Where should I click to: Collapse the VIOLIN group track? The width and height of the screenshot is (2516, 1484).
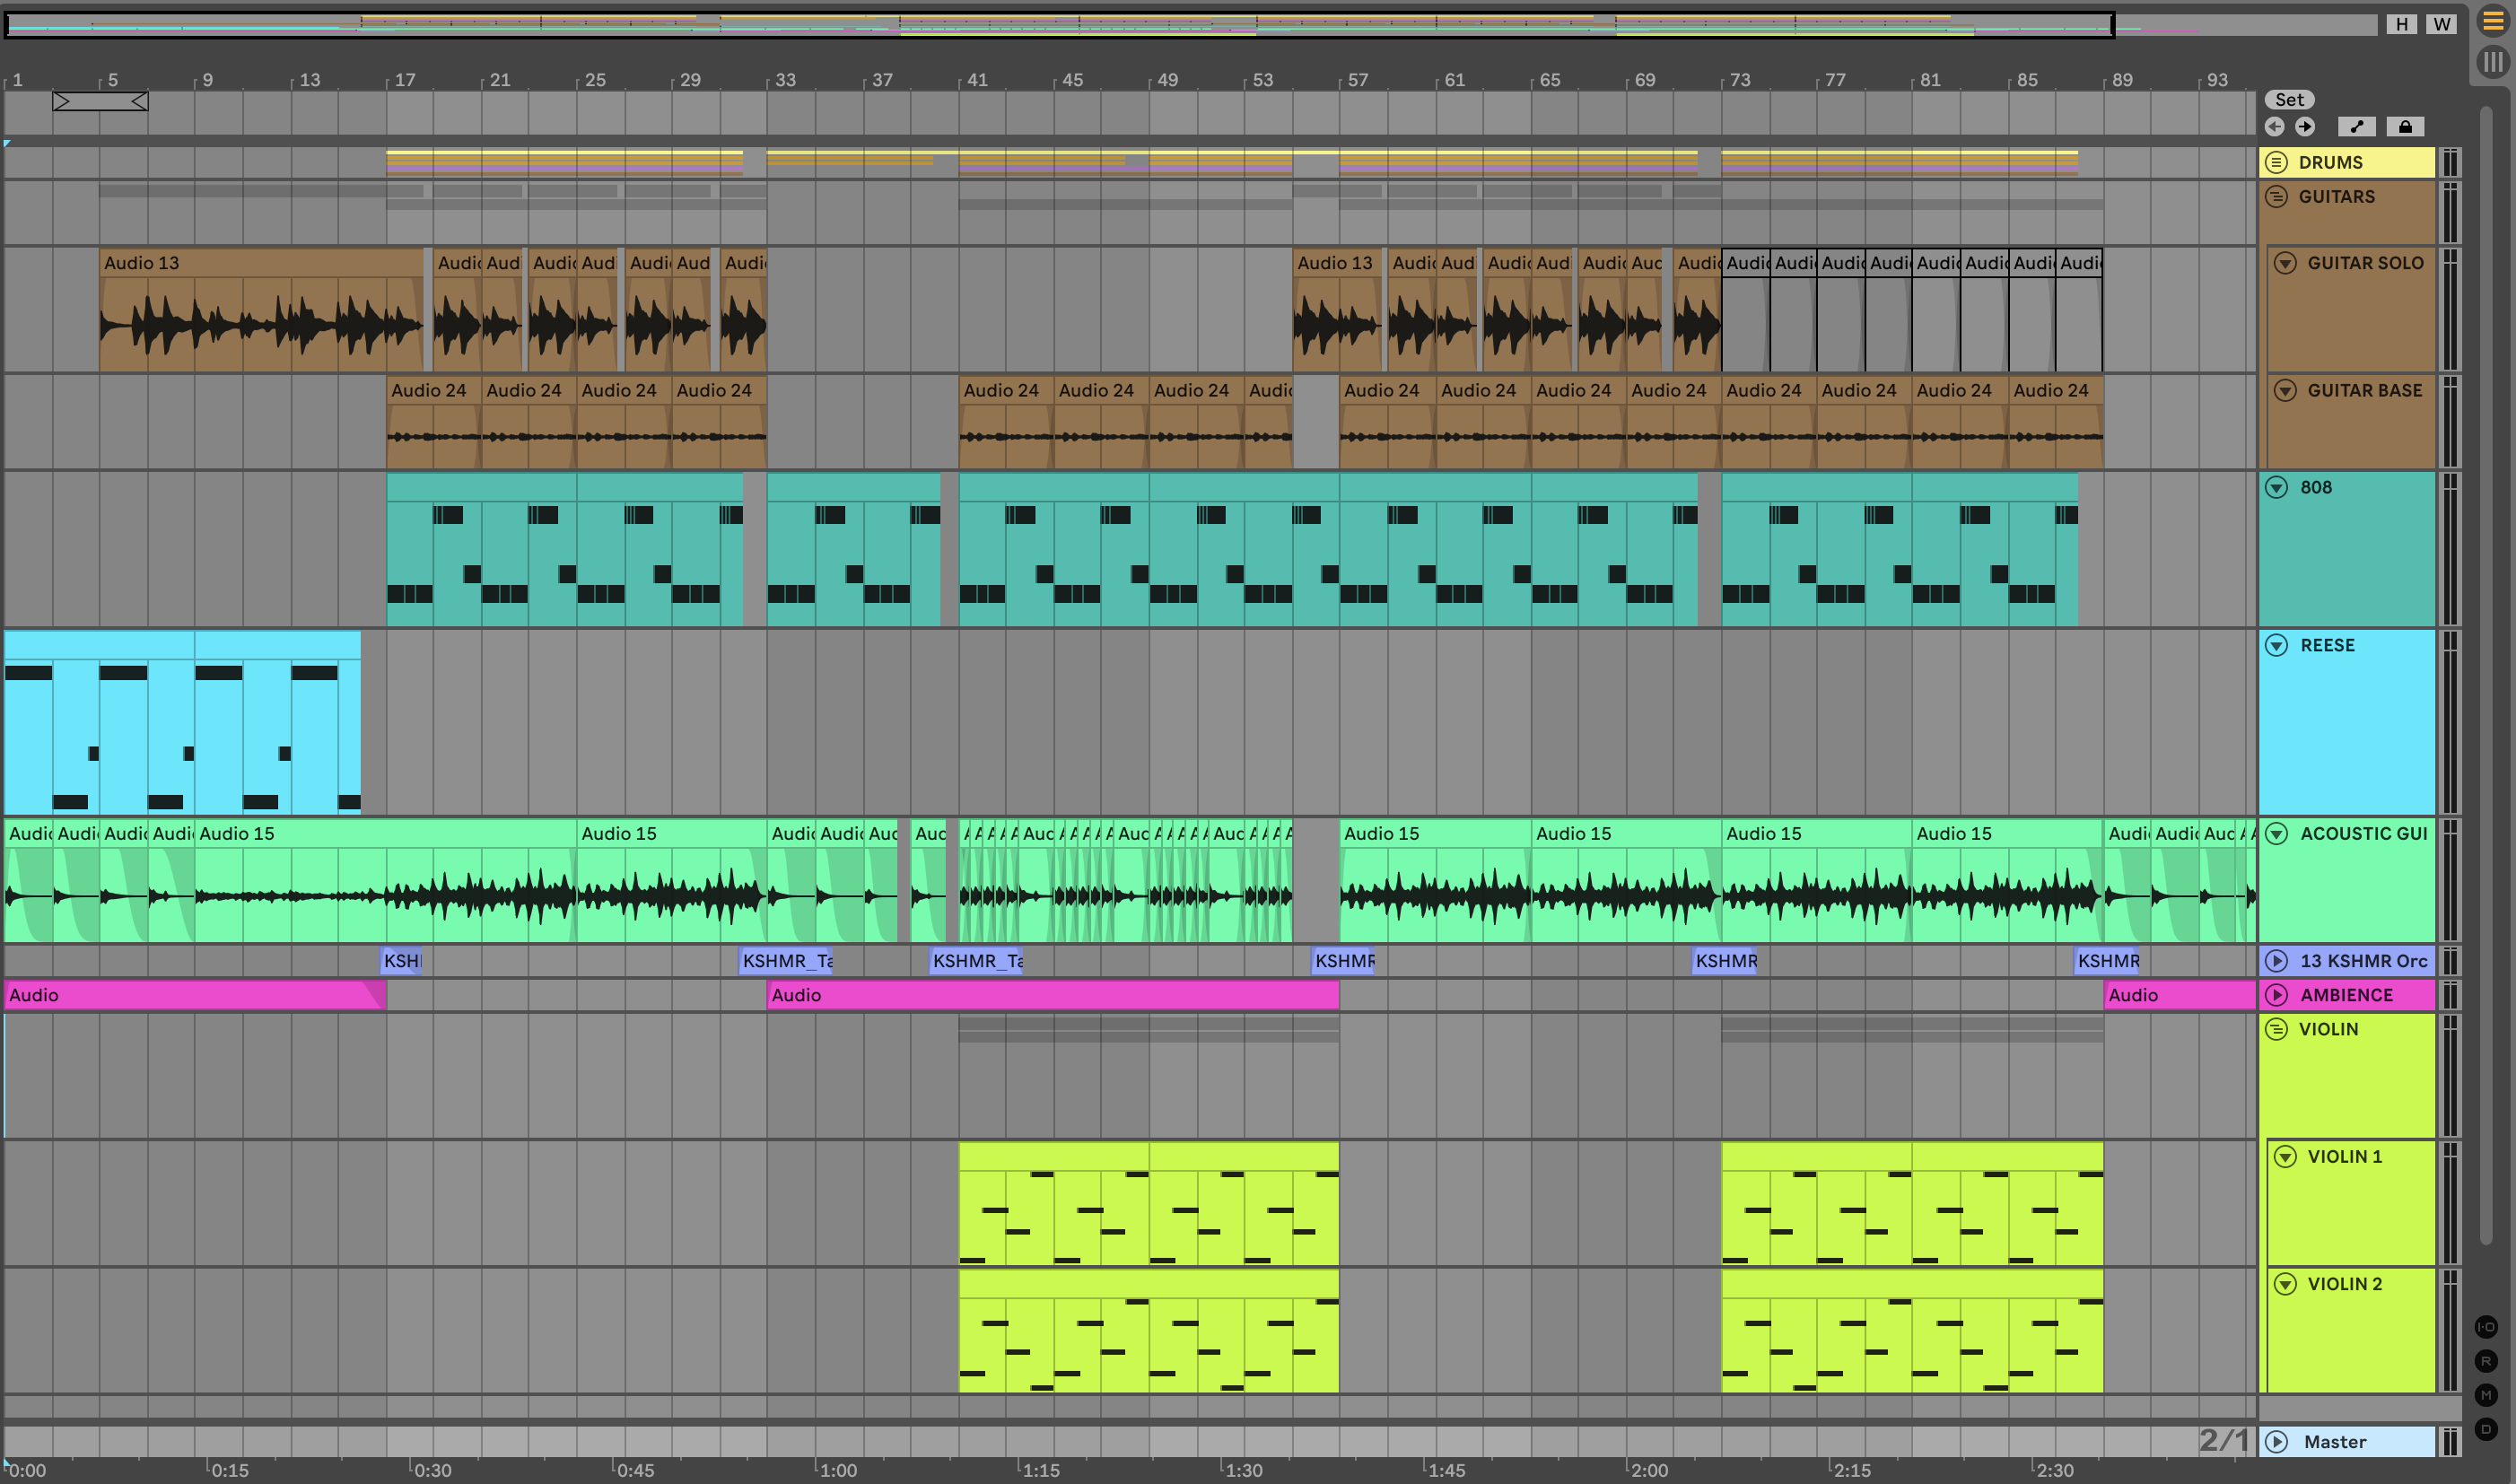pos(2276,1029)
